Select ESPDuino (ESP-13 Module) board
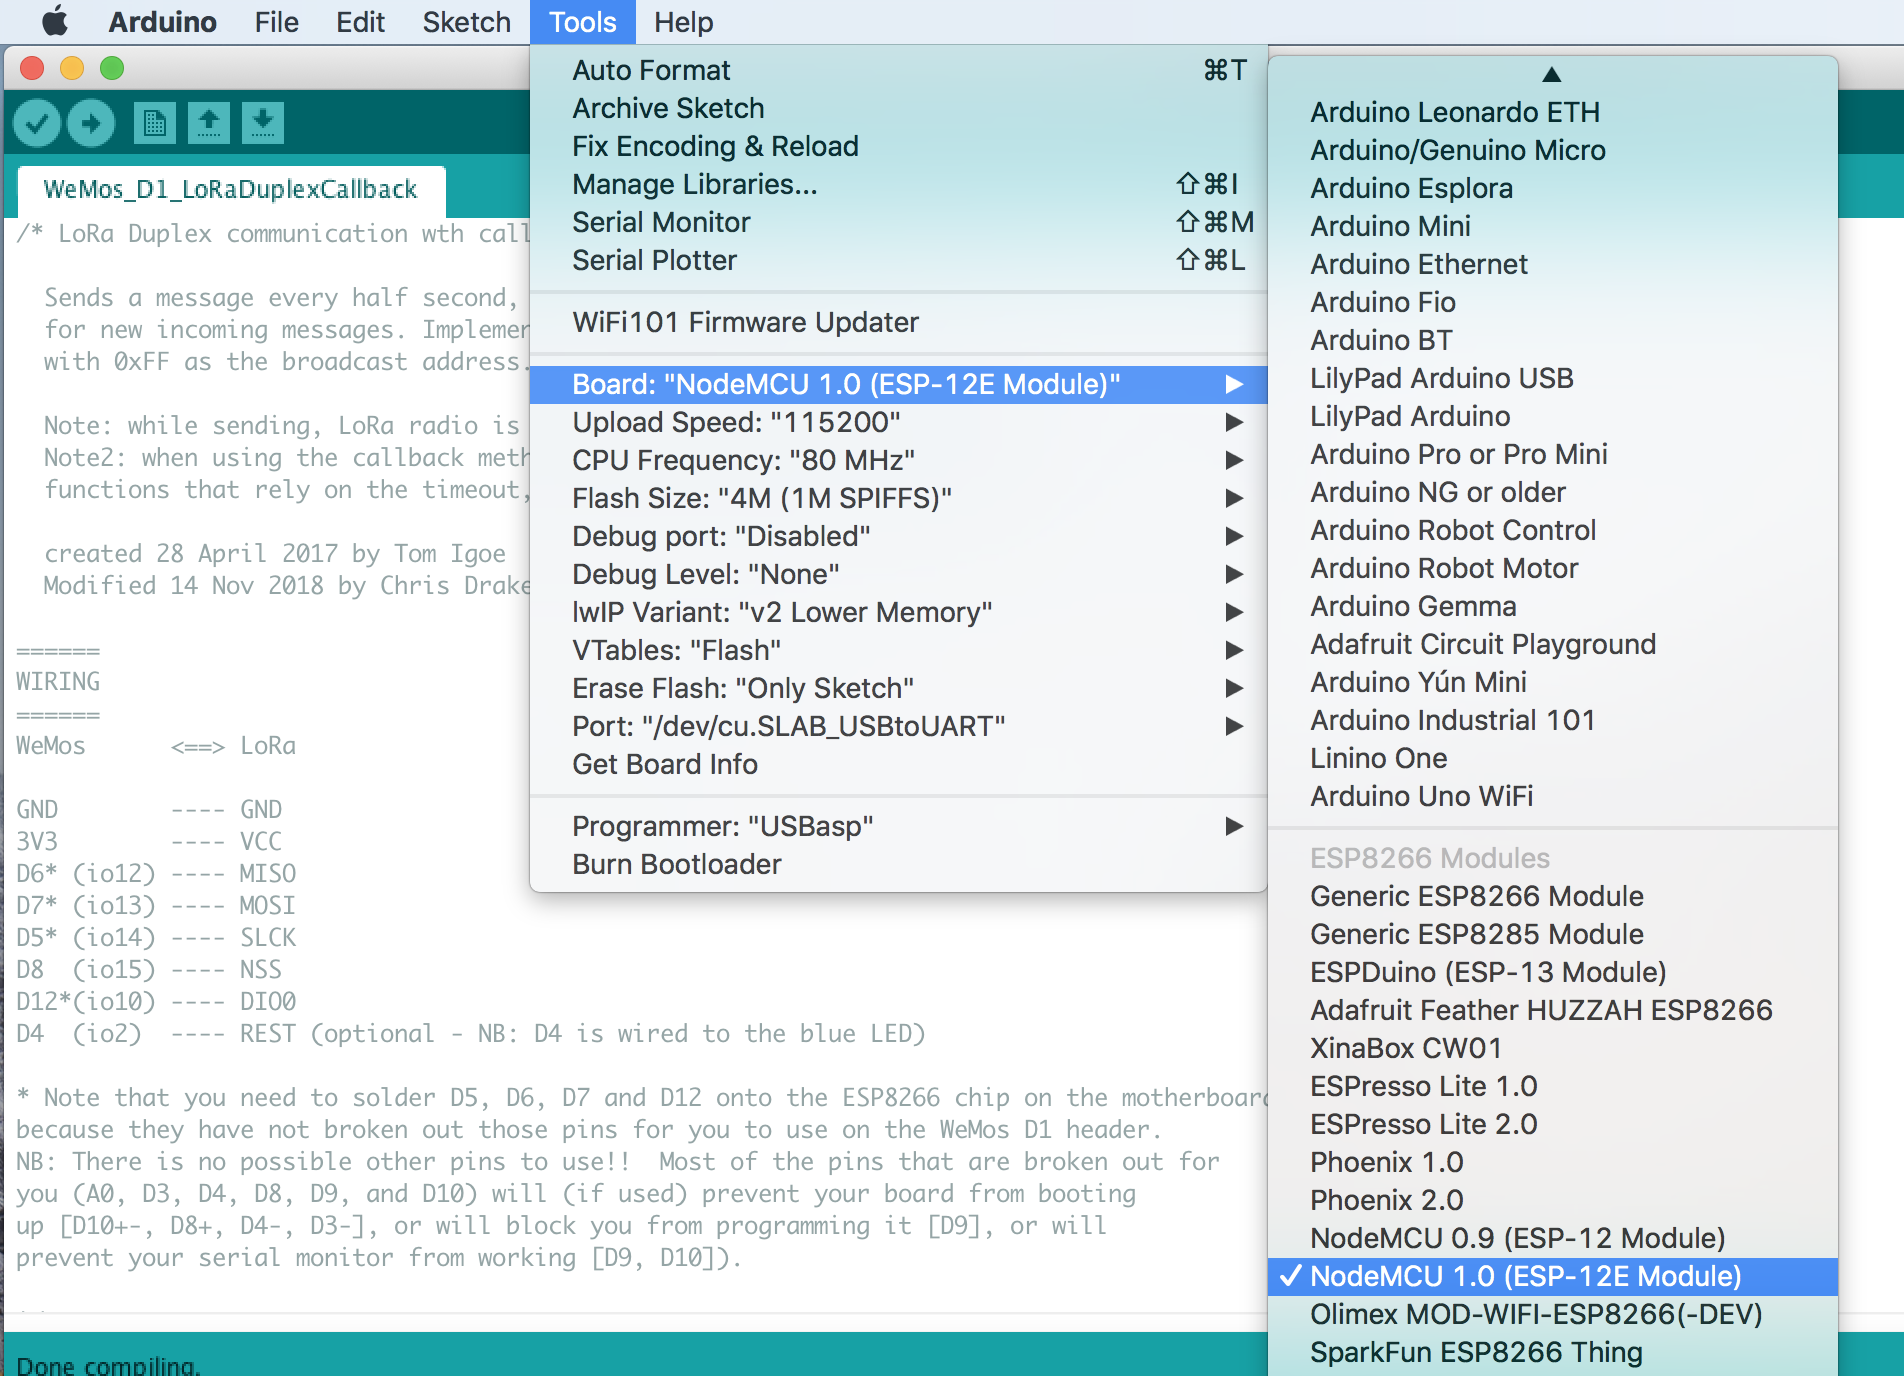The image size is (1904, 1376). [1553, 972]
